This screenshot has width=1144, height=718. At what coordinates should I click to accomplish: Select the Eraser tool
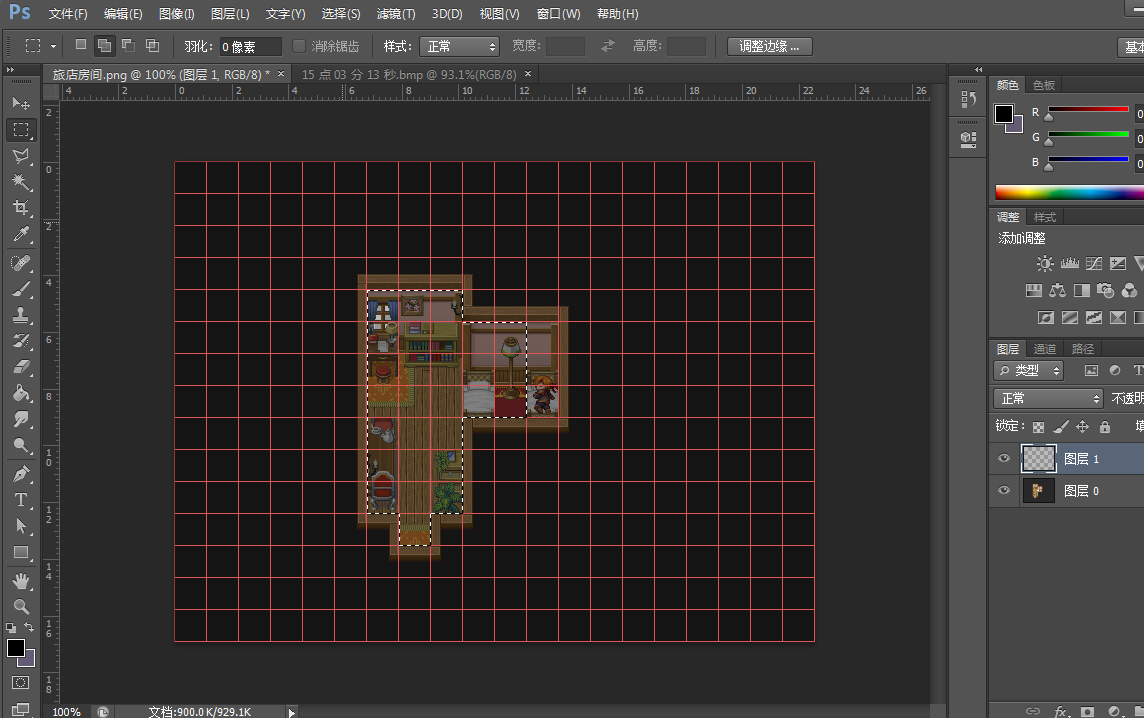click(x=21, y=367)
